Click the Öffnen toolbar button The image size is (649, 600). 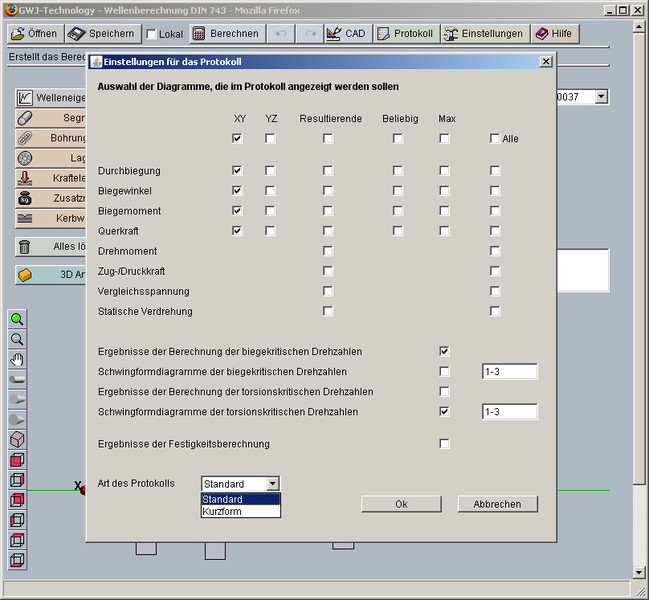(34, 33)
